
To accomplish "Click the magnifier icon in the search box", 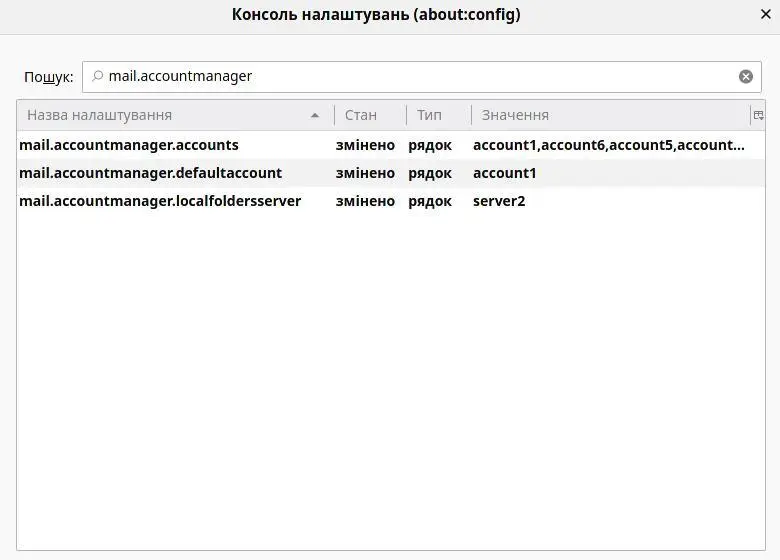I will click(98, 76).
